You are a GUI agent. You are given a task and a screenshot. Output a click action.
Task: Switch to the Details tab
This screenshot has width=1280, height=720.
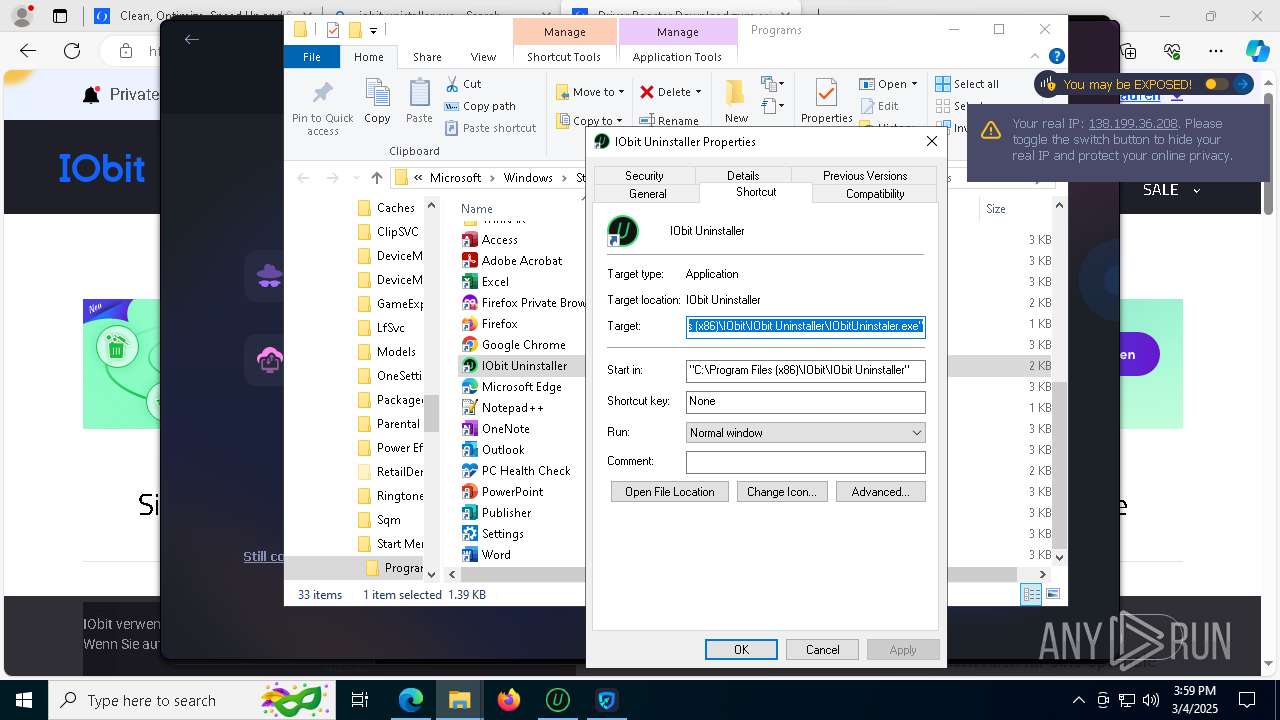click(743, 175)
